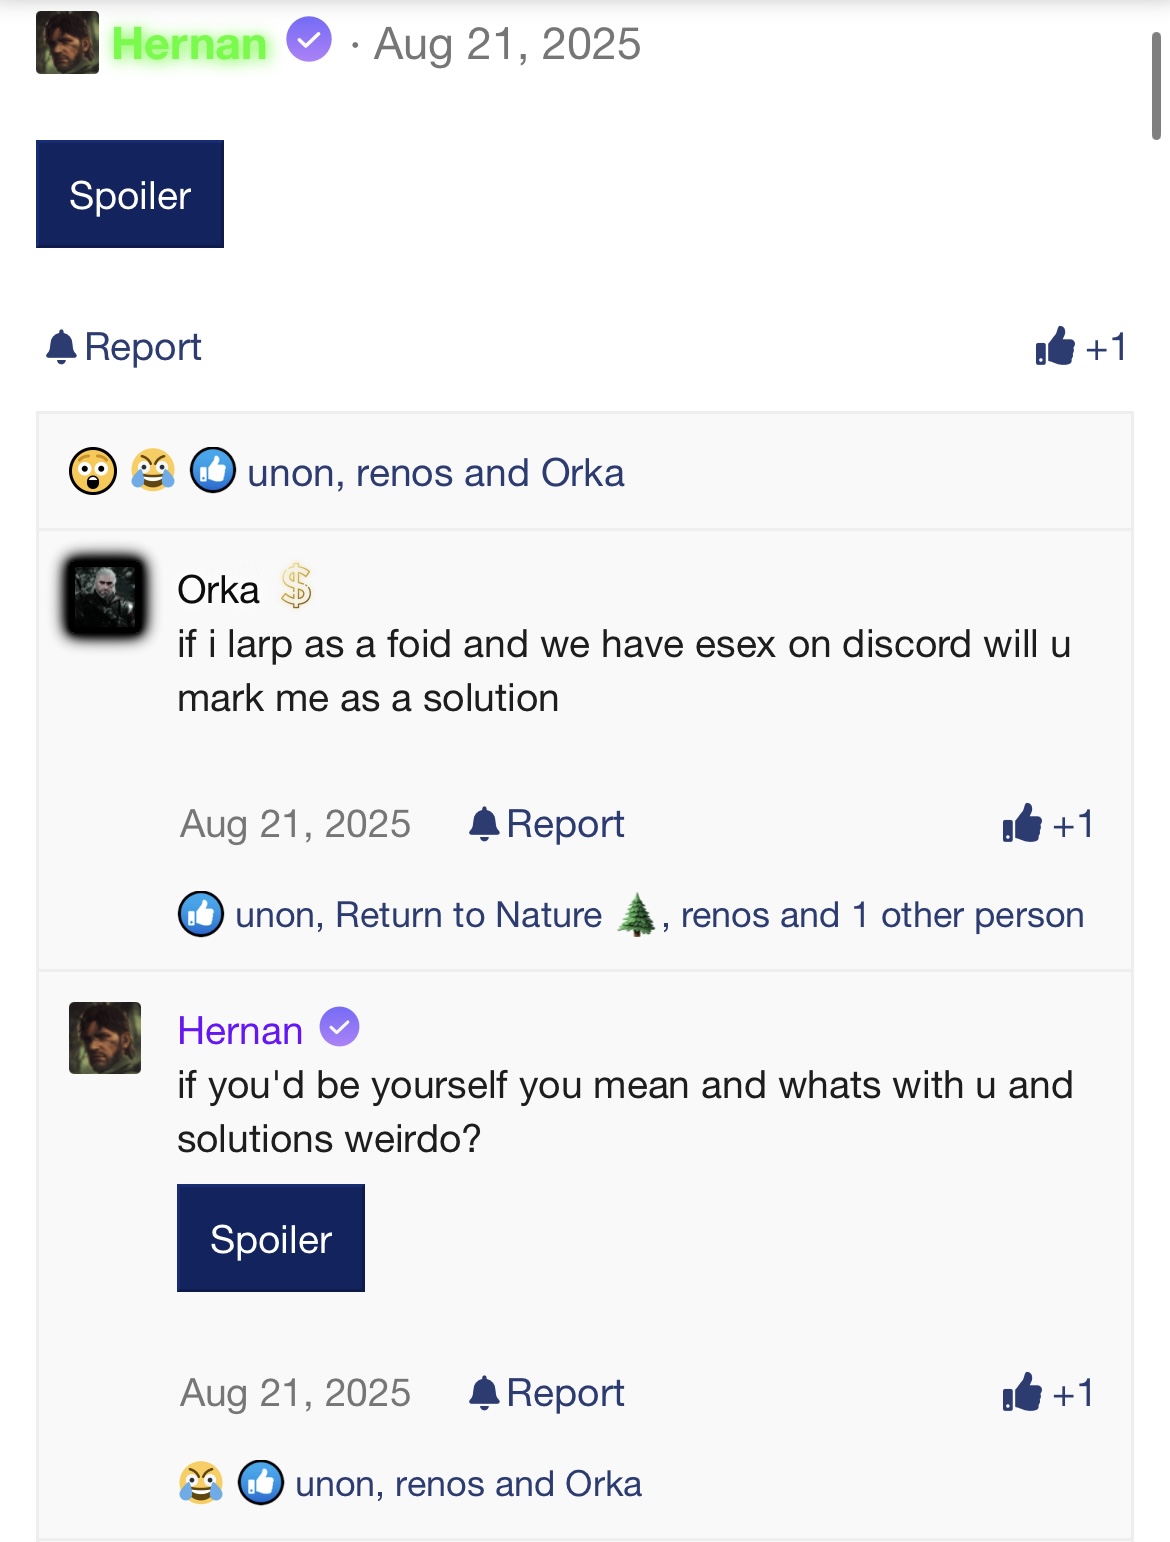
Task: Open the '1 other person' reactions list
Action: (x=968, y=915)
